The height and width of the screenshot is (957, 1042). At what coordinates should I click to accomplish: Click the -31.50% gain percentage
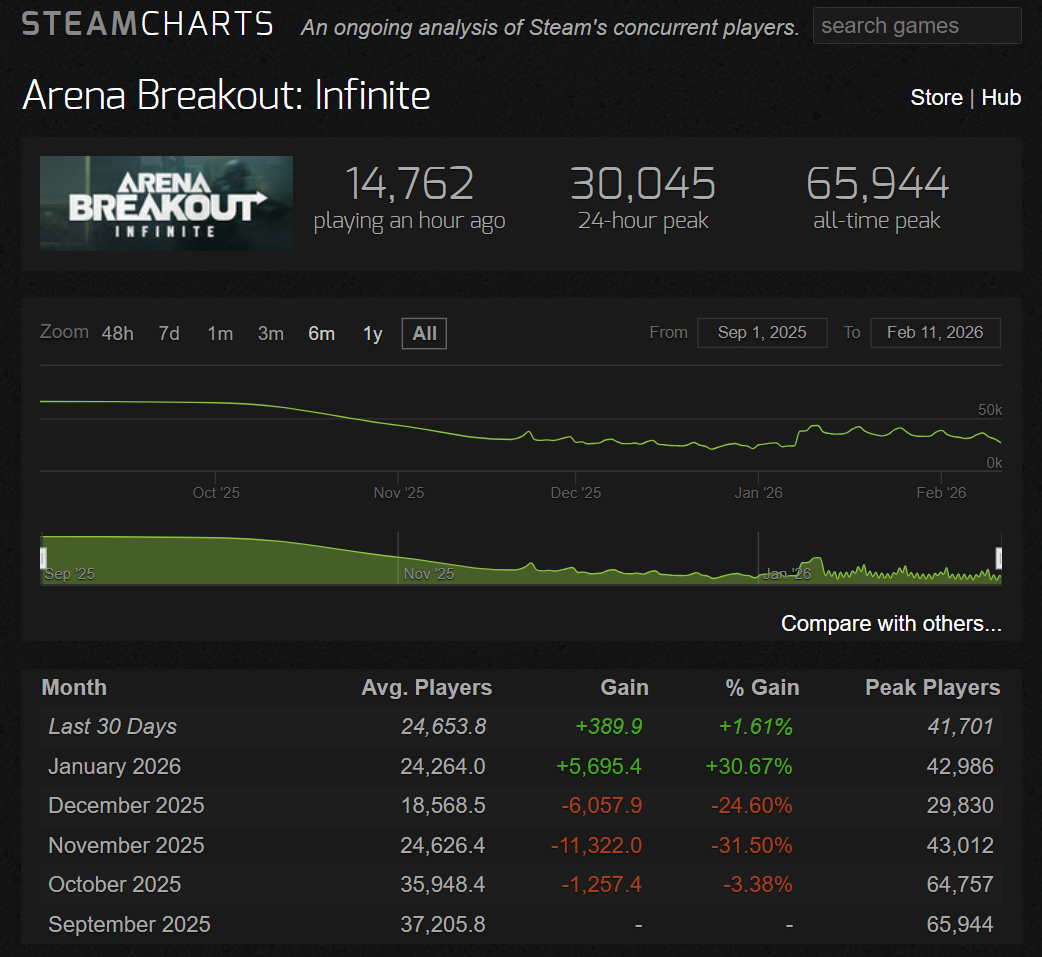752,845
